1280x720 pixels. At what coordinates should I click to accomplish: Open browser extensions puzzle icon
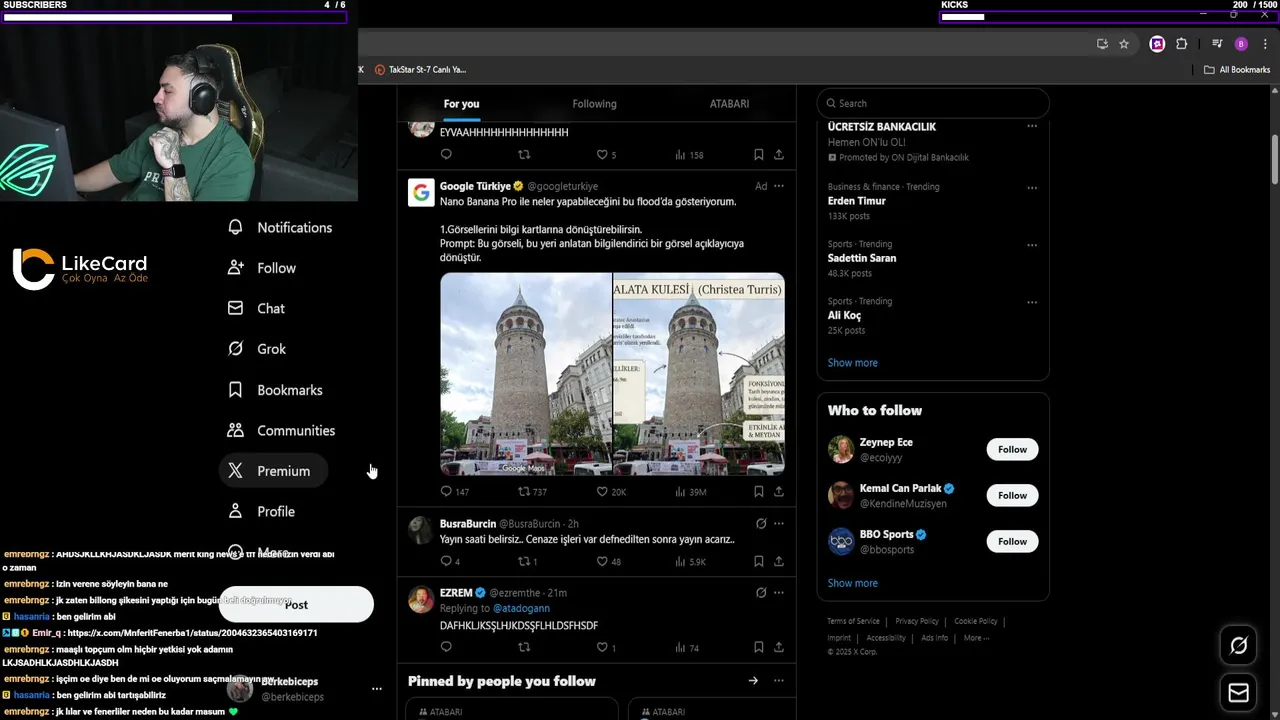[x=1181, y=44]
